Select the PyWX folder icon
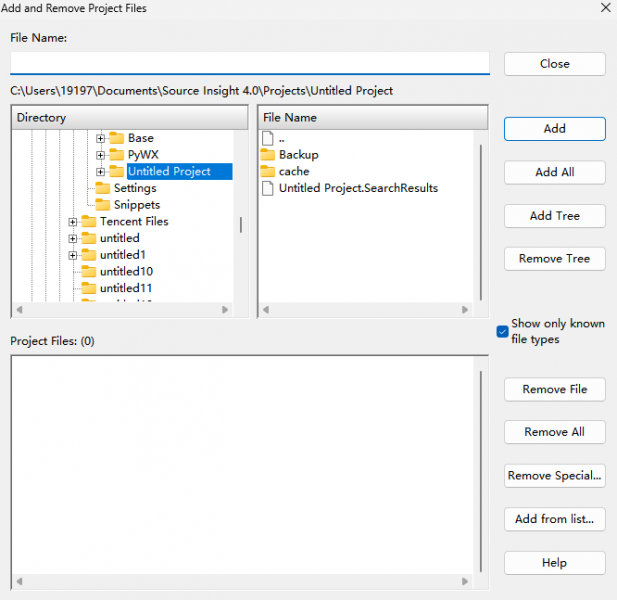Image resolution: width=617 pixels, height=600 pixels. pyautogui.click(x=116, y=155)
